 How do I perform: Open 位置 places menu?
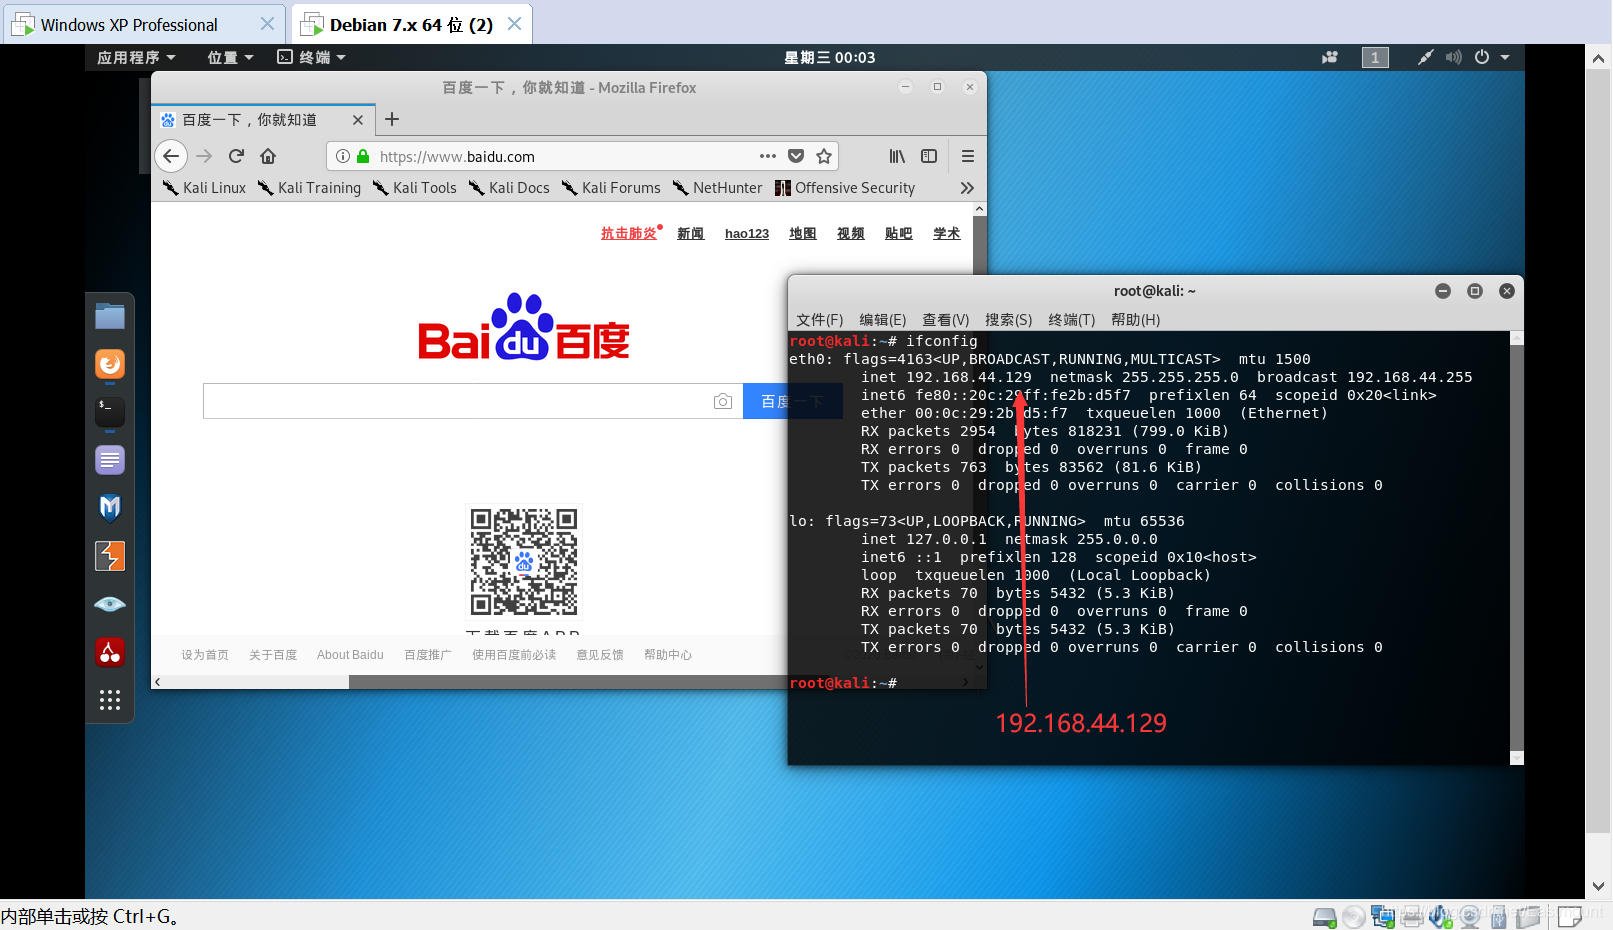click(x=230, y=57)
